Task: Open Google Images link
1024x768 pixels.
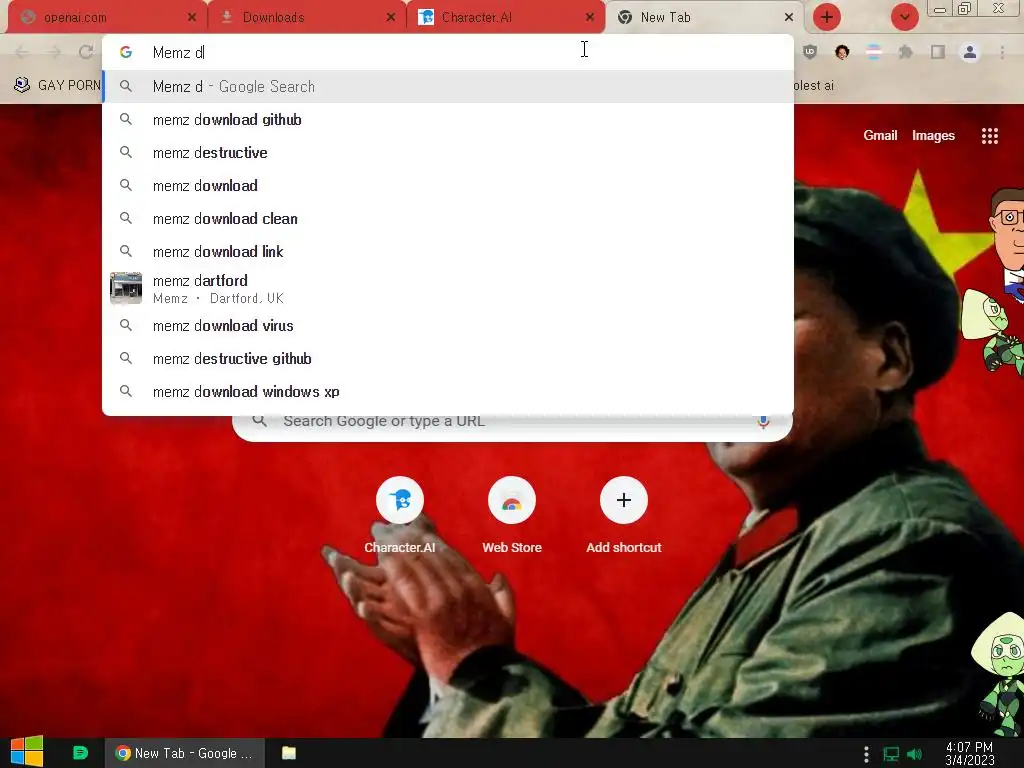Action: point(933,135)
